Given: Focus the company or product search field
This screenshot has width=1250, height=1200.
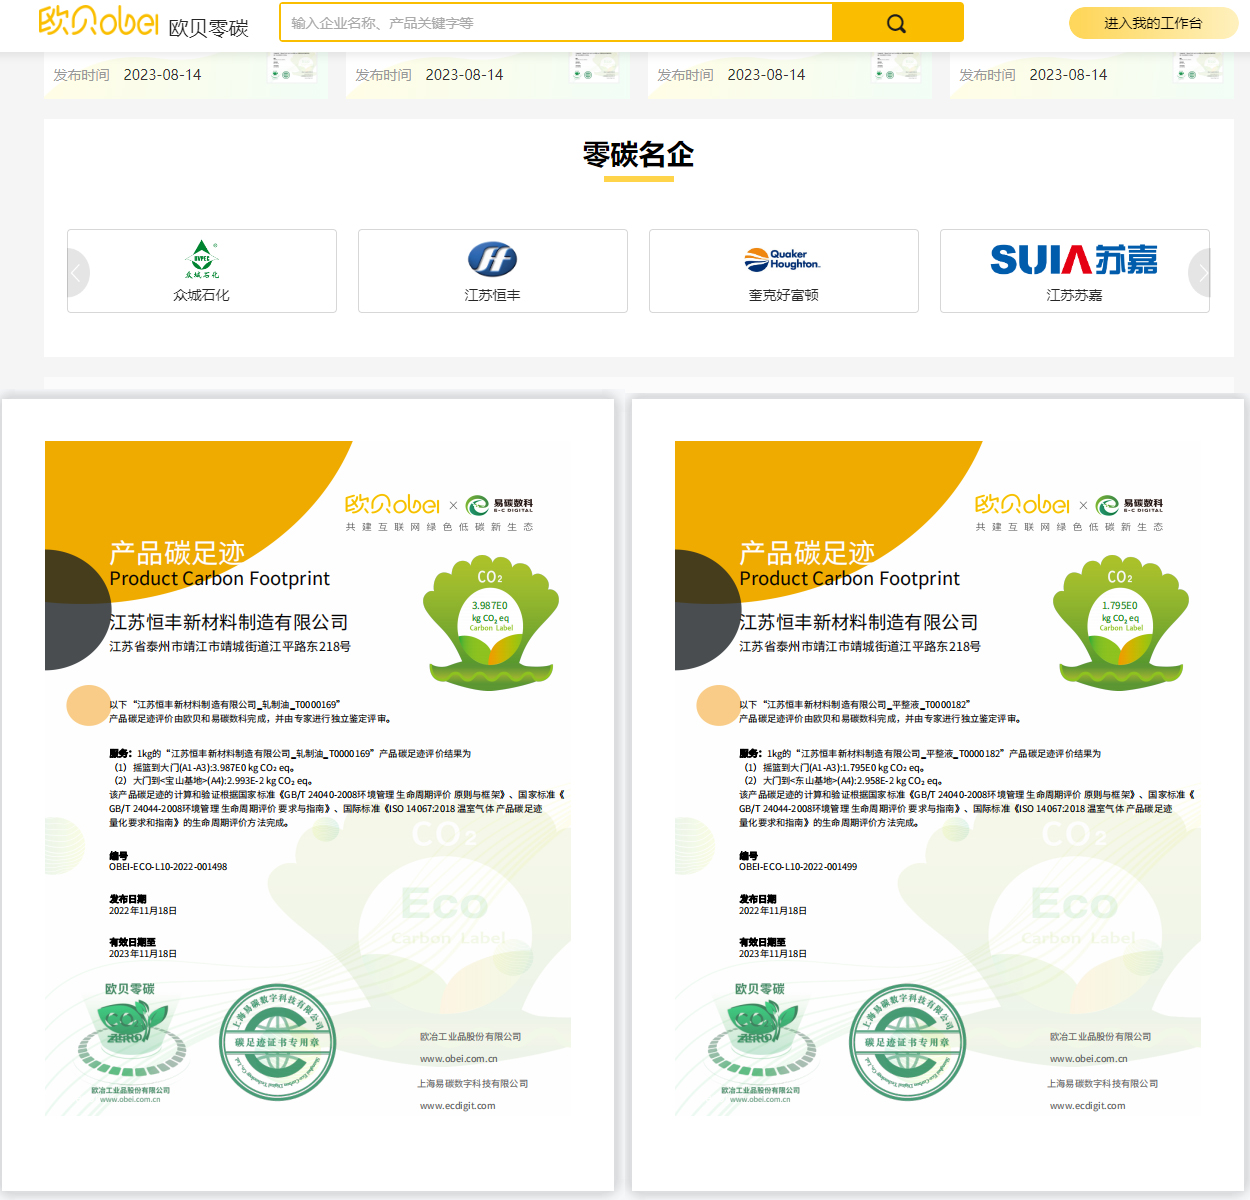Looking at the screenshot, I should pyautogui.click(x=556, y=23).
